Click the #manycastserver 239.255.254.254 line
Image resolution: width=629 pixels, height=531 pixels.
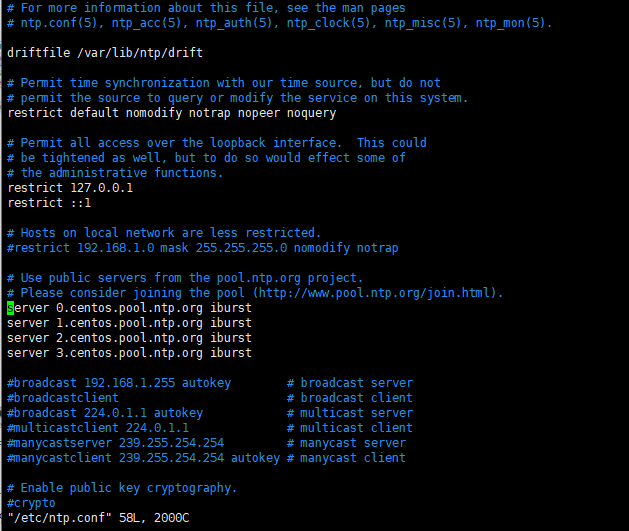tap(116, 443)
